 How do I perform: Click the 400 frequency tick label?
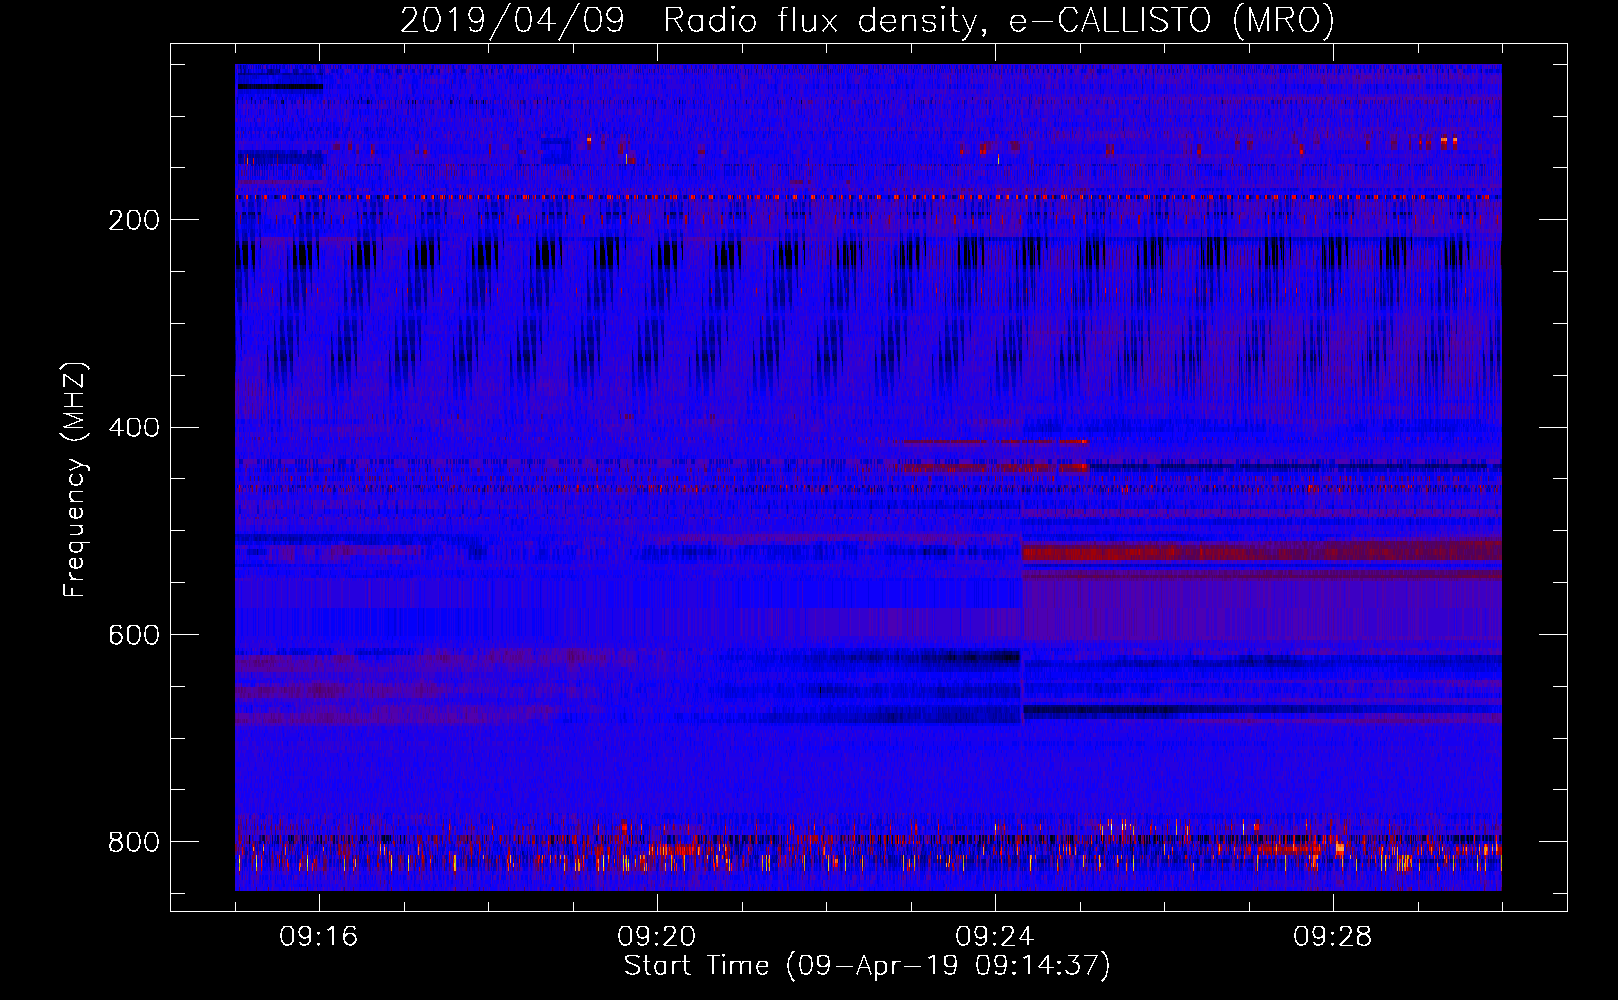134,428
